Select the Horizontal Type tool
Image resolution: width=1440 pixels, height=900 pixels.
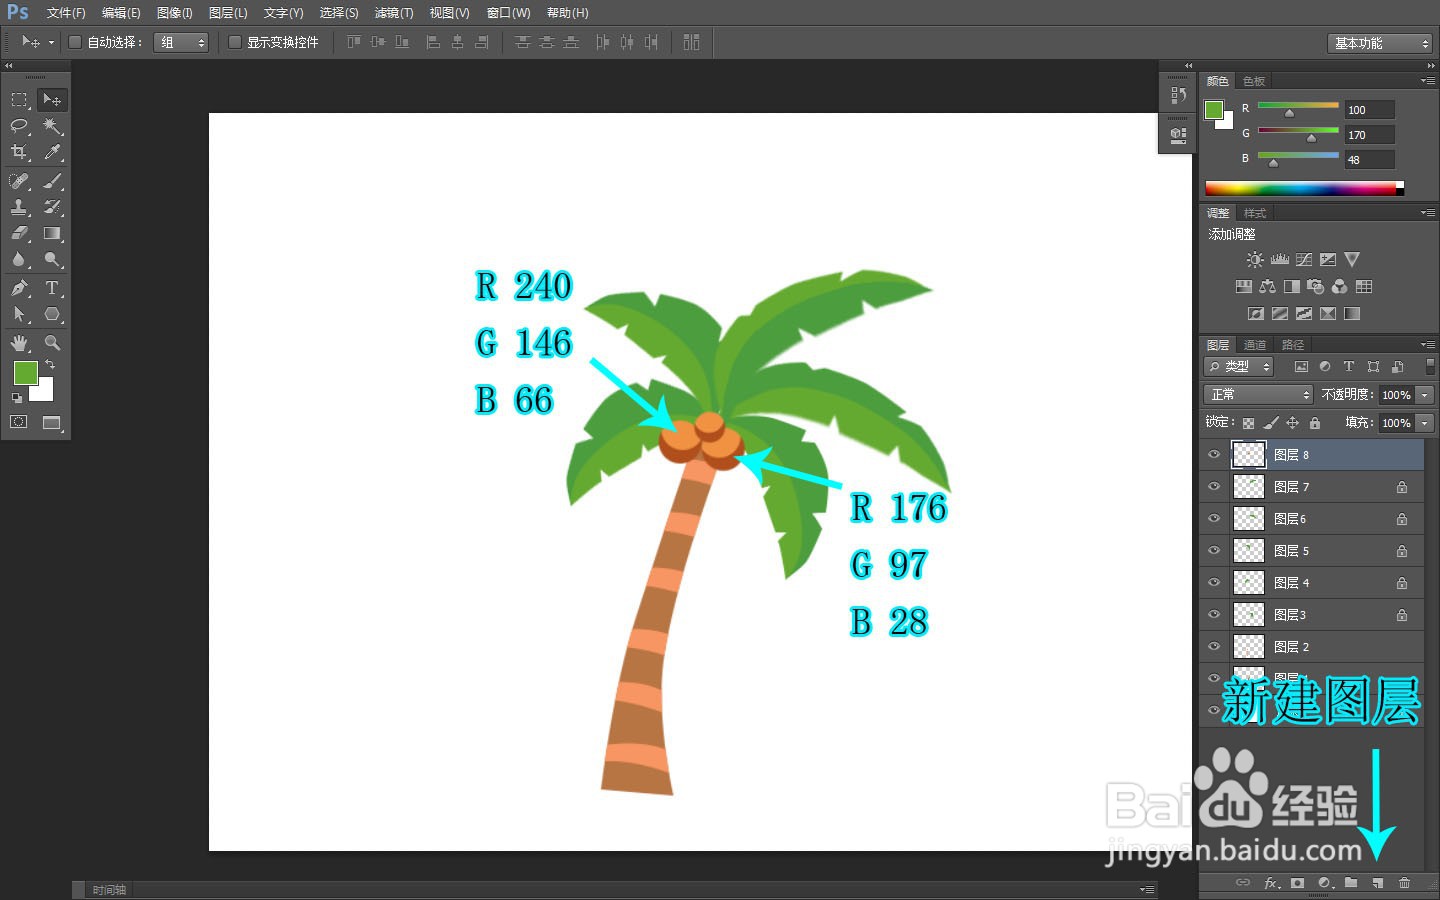pos(52,288)
